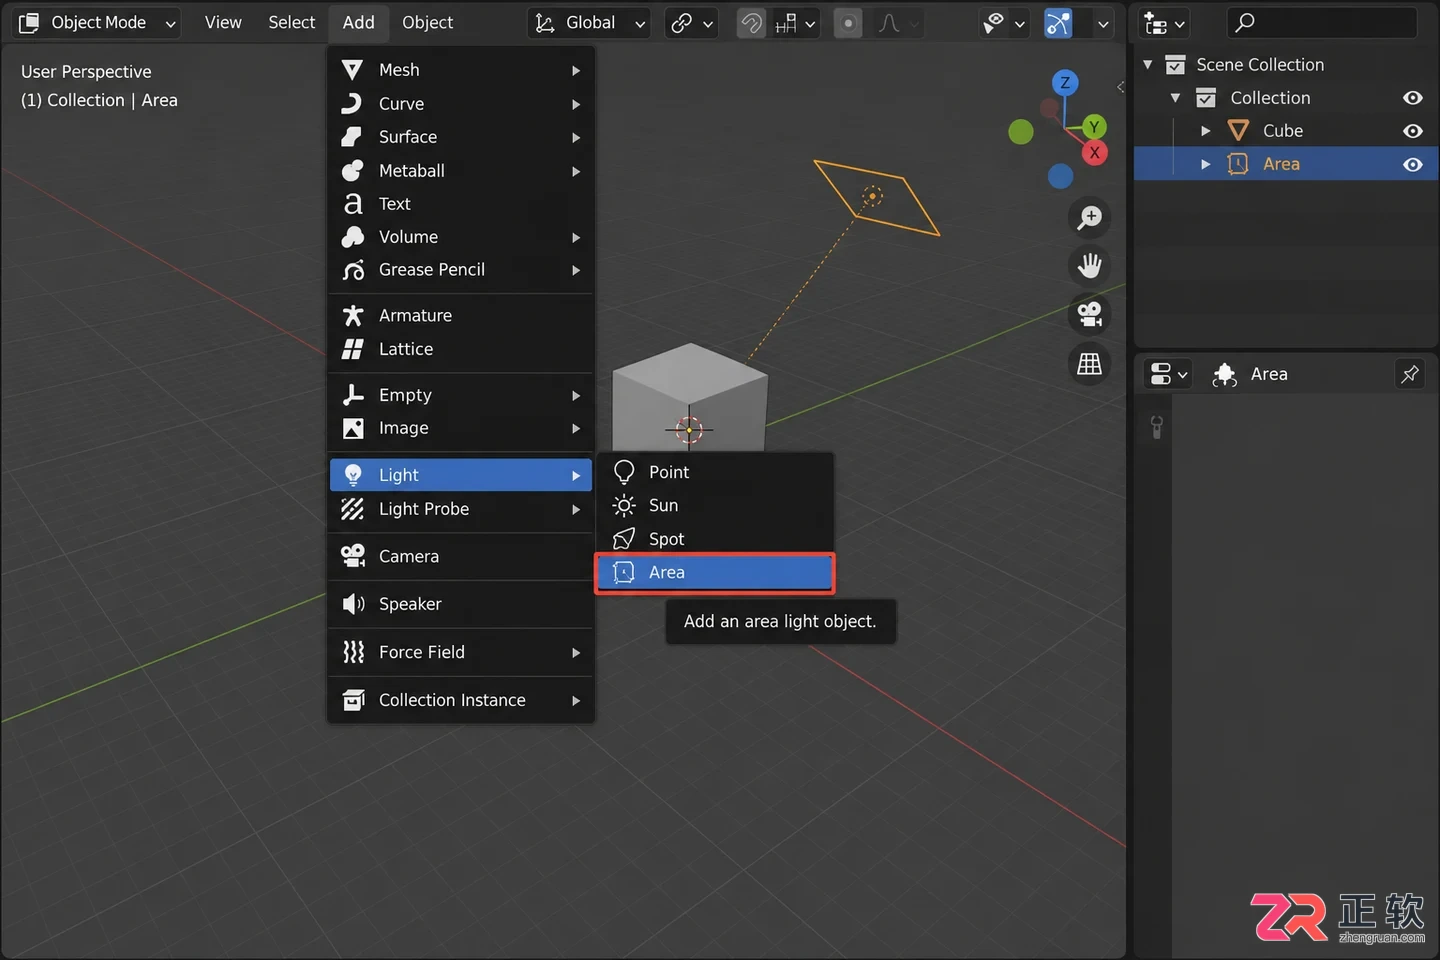
Task: Click the Scene Collection label
Action: tap(1260, 65)
